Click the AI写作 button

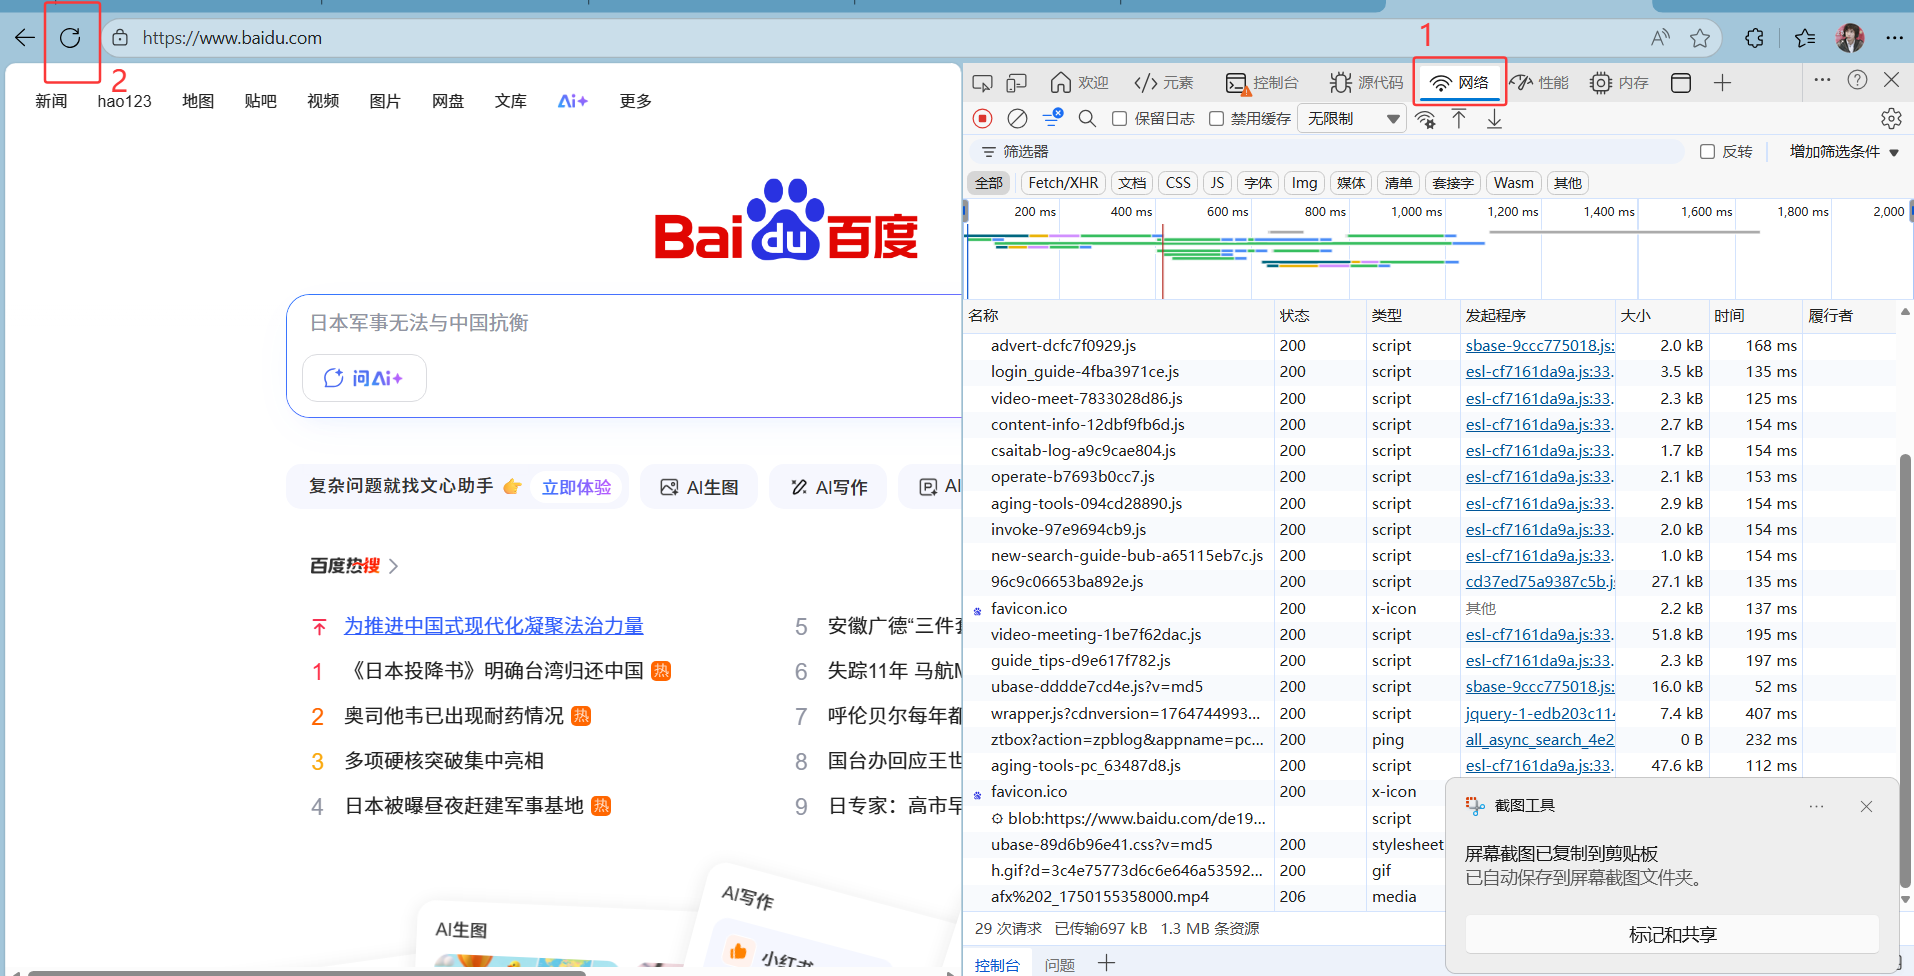[828, 487]
